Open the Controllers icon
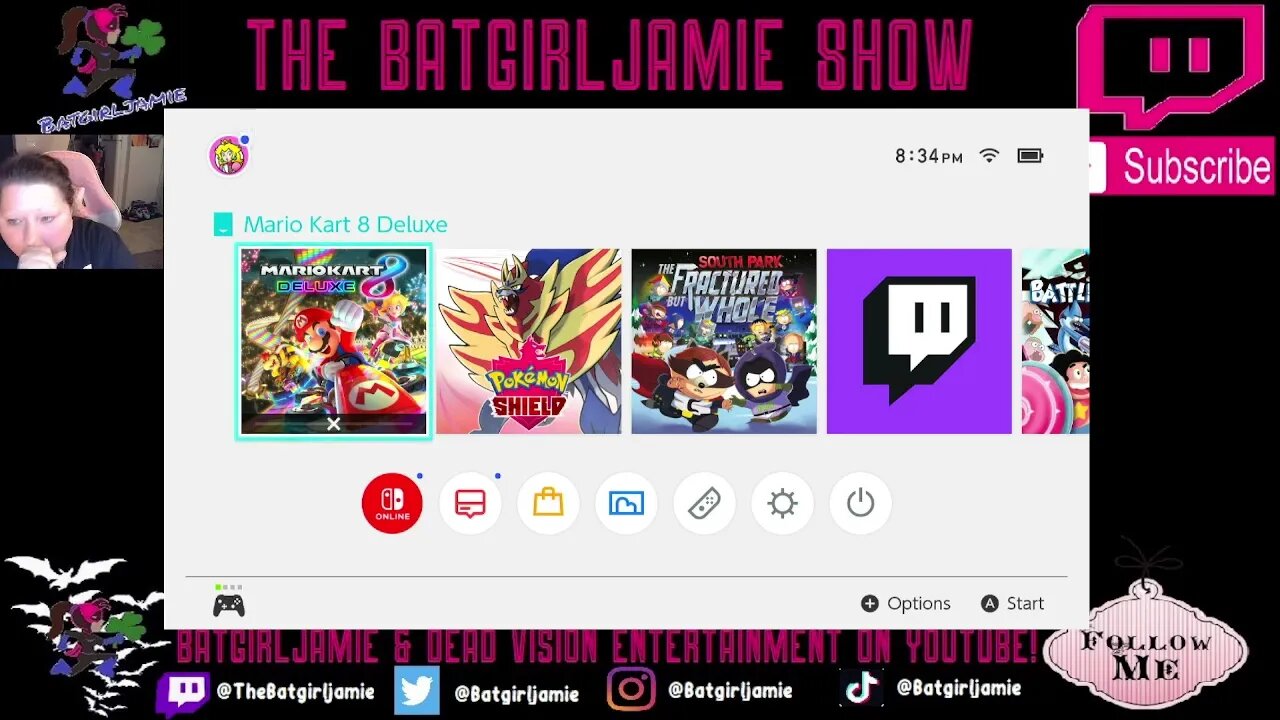1280x720 pixels. pyautogui.click(x=704, y=503)
